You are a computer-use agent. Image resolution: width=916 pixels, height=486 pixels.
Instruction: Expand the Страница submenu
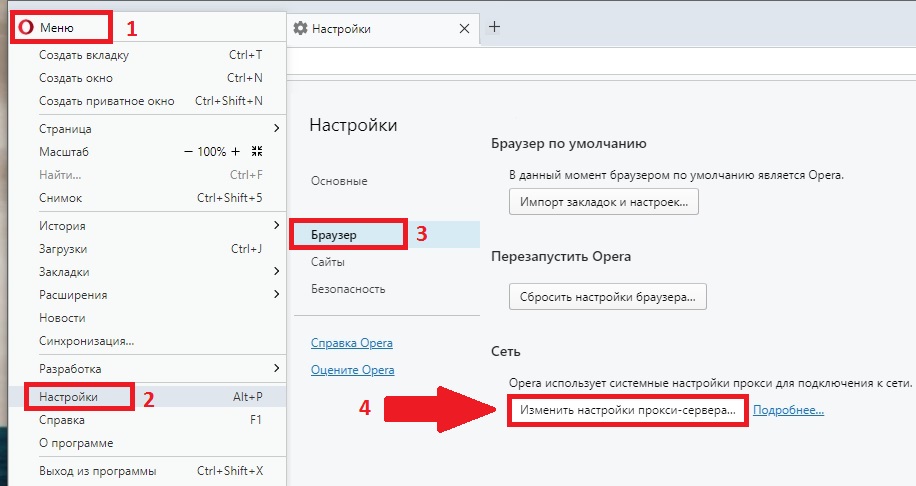[x=276, y=129]
